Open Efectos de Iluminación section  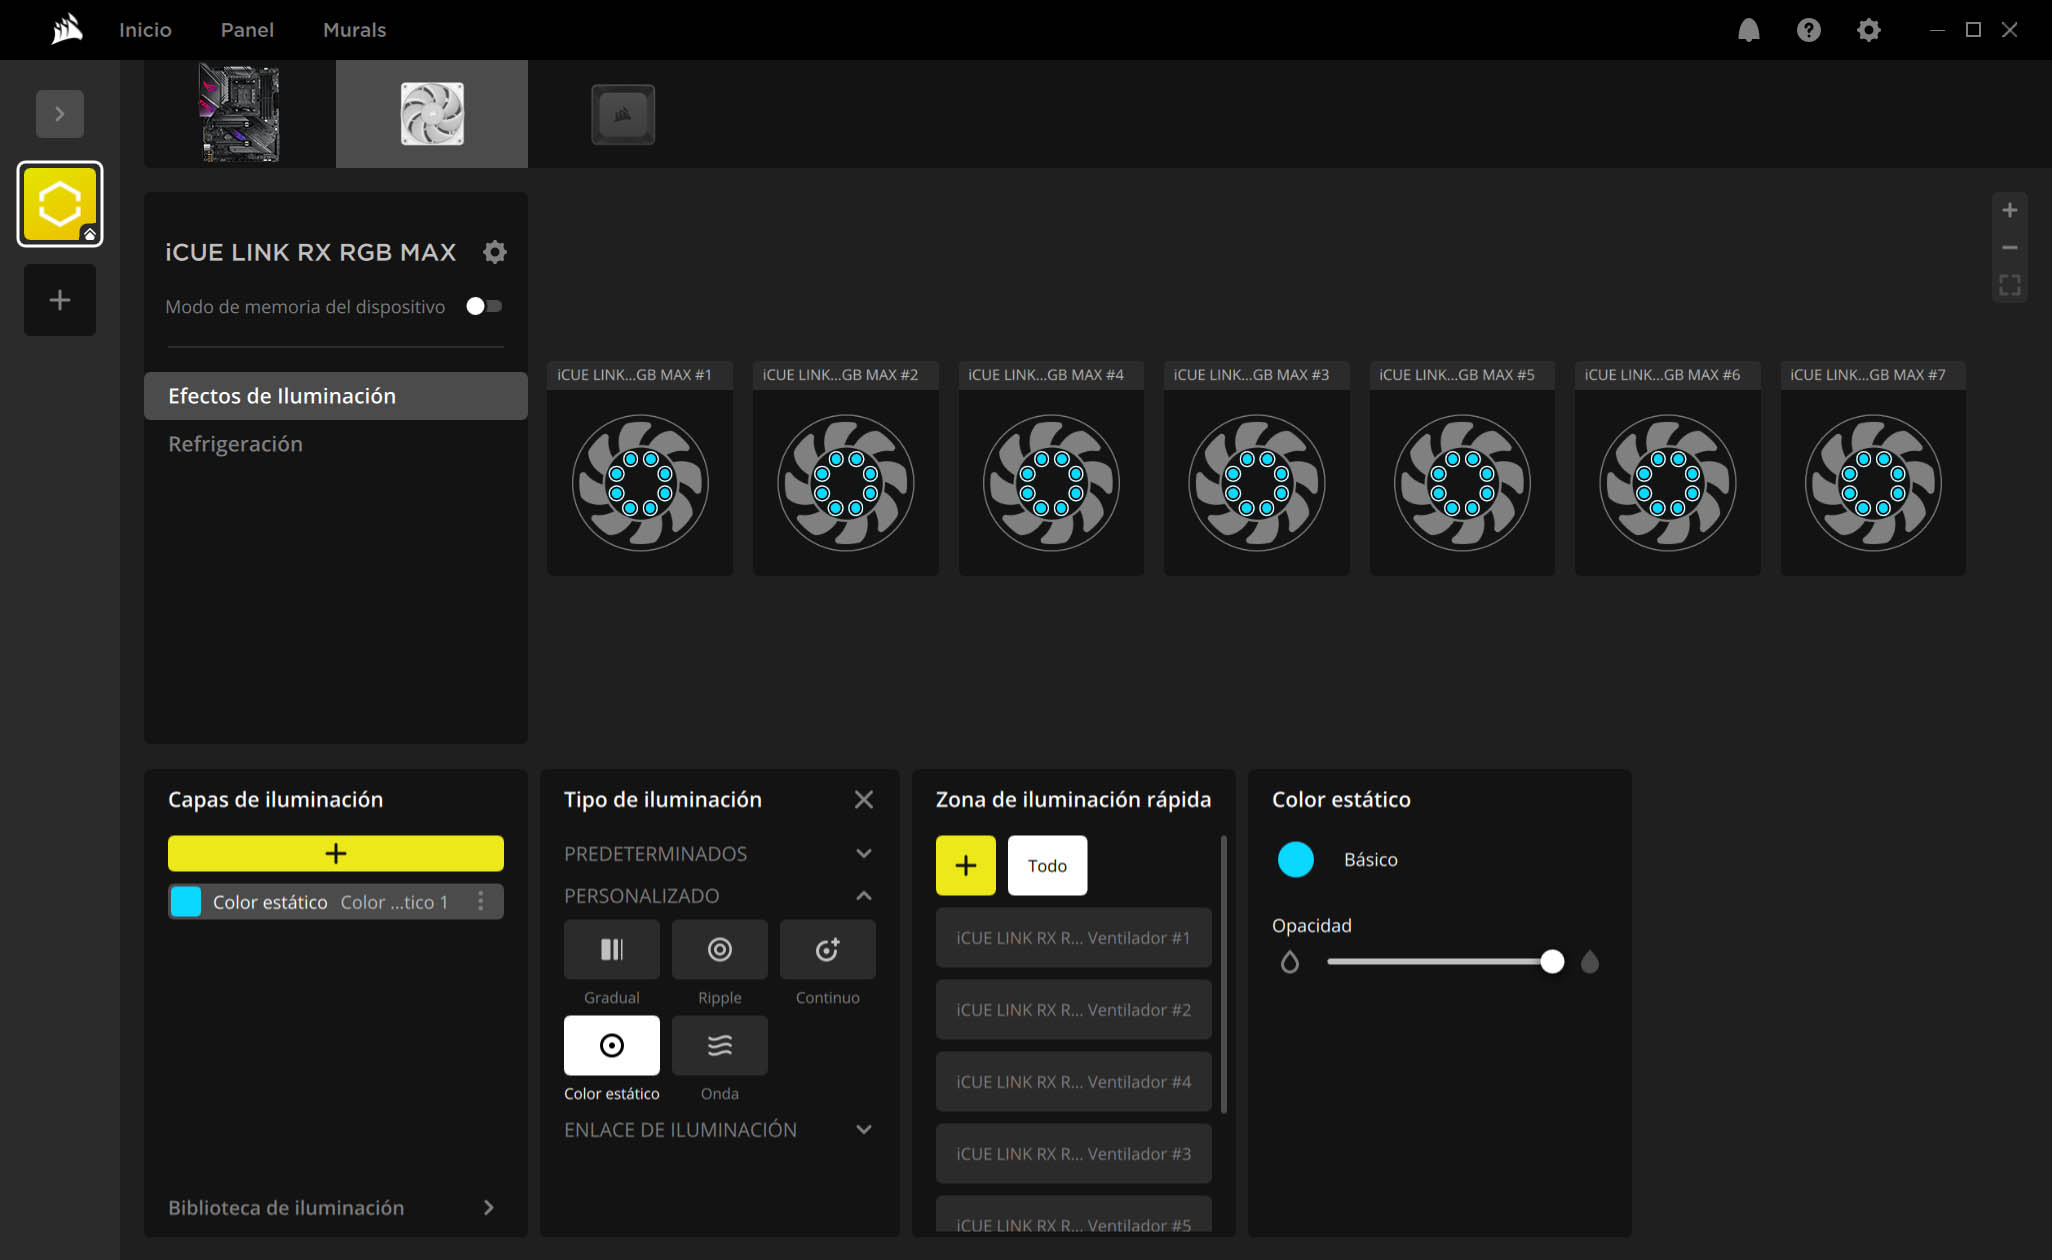coord(336,396)
